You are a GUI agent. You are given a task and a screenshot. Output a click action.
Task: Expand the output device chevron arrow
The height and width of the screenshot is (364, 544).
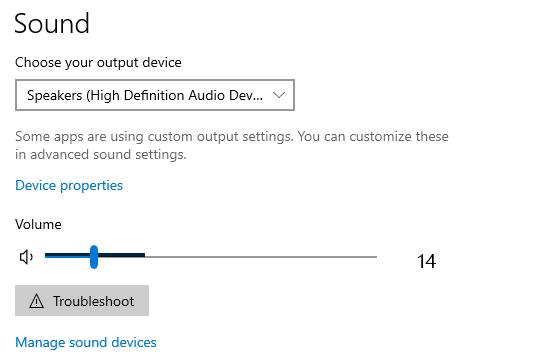point(279,95)
